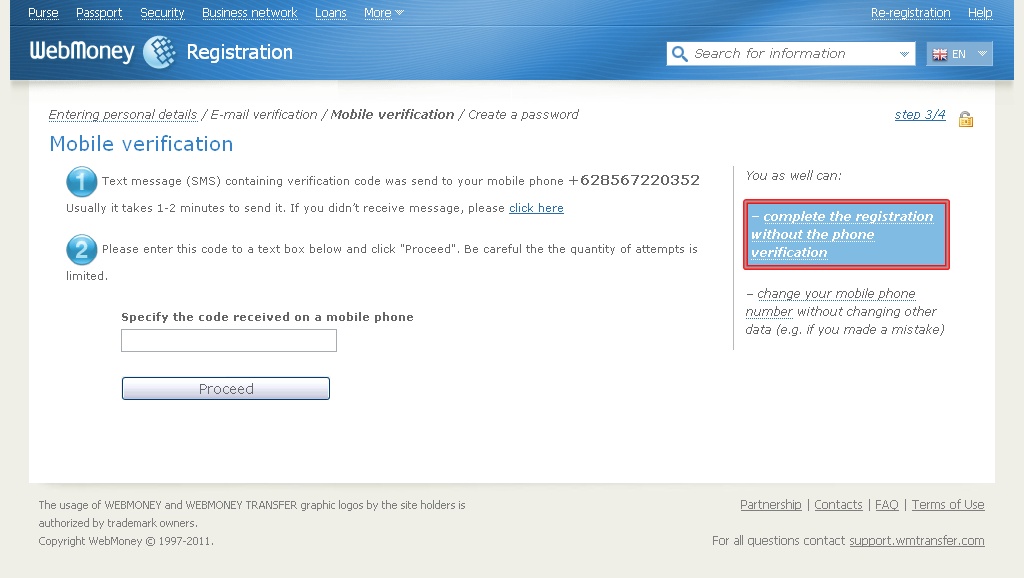Open the Security menu item
This screenshot has height=578, width=1024.
click(x=162, y=12)
